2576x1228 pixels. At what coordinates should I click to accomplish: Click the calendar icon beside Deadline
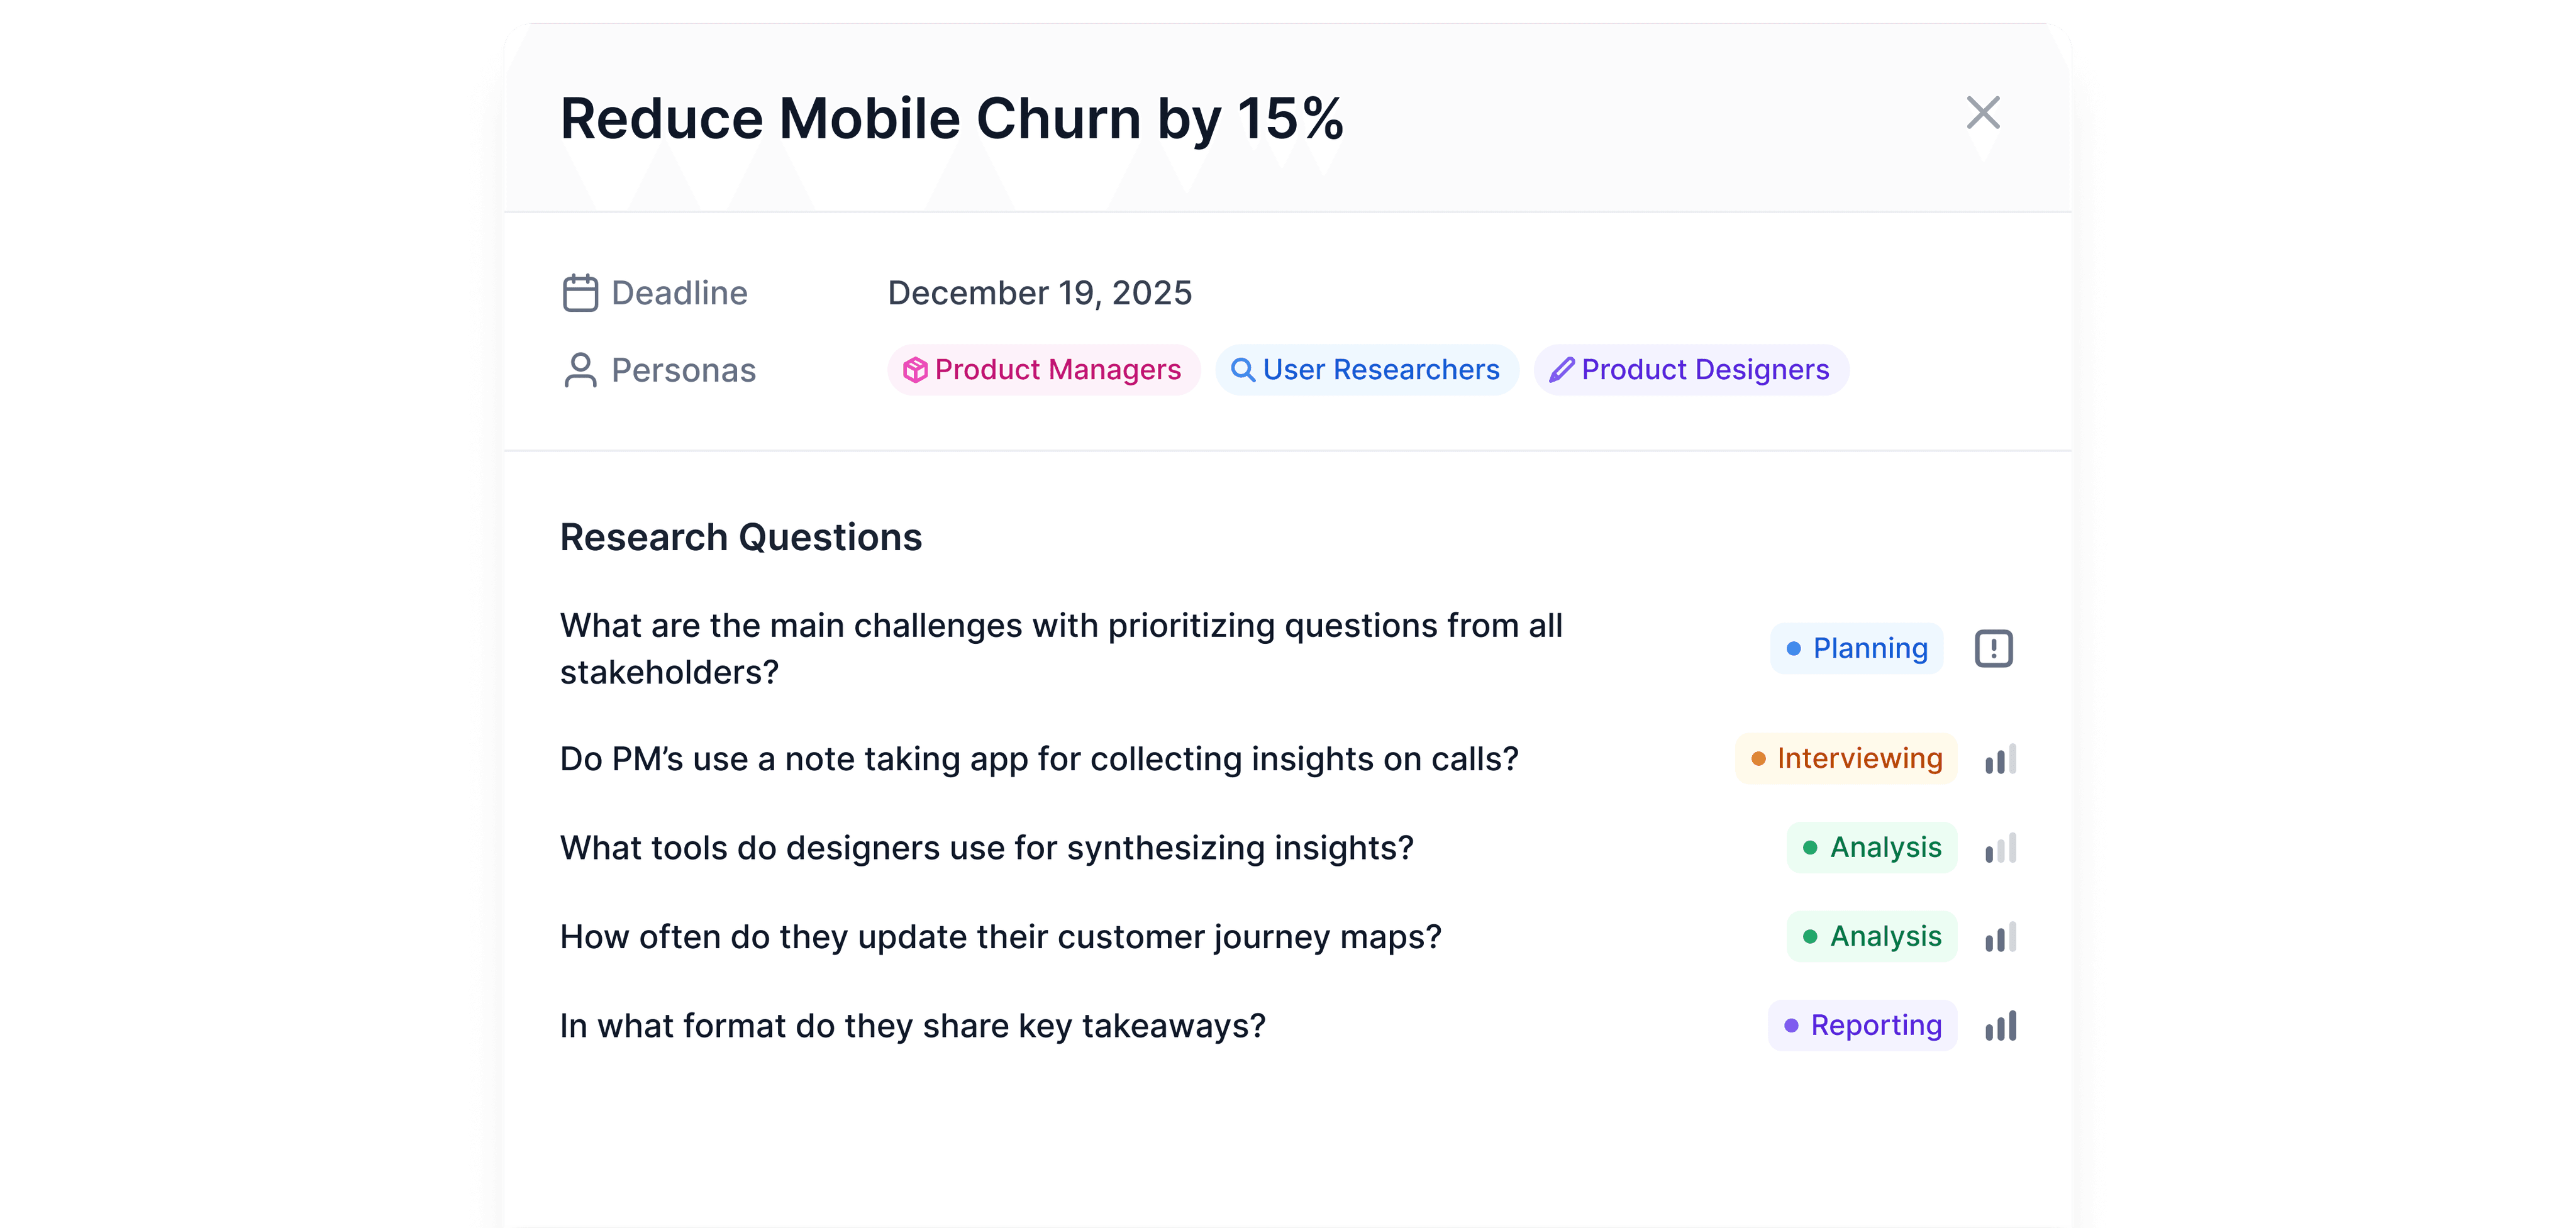click(581, 292)
